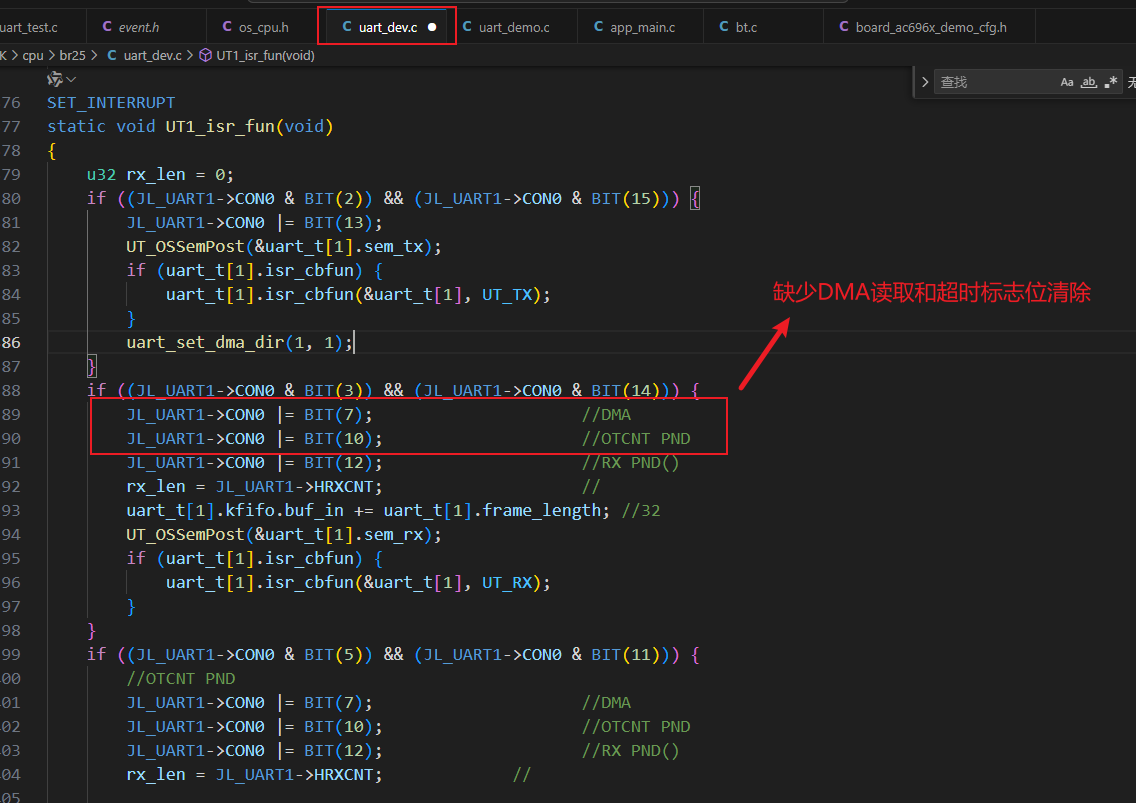Screen dimensions: 1136x803
Task: Switch to the uart_test.c tab
Action: click(28, 28)
